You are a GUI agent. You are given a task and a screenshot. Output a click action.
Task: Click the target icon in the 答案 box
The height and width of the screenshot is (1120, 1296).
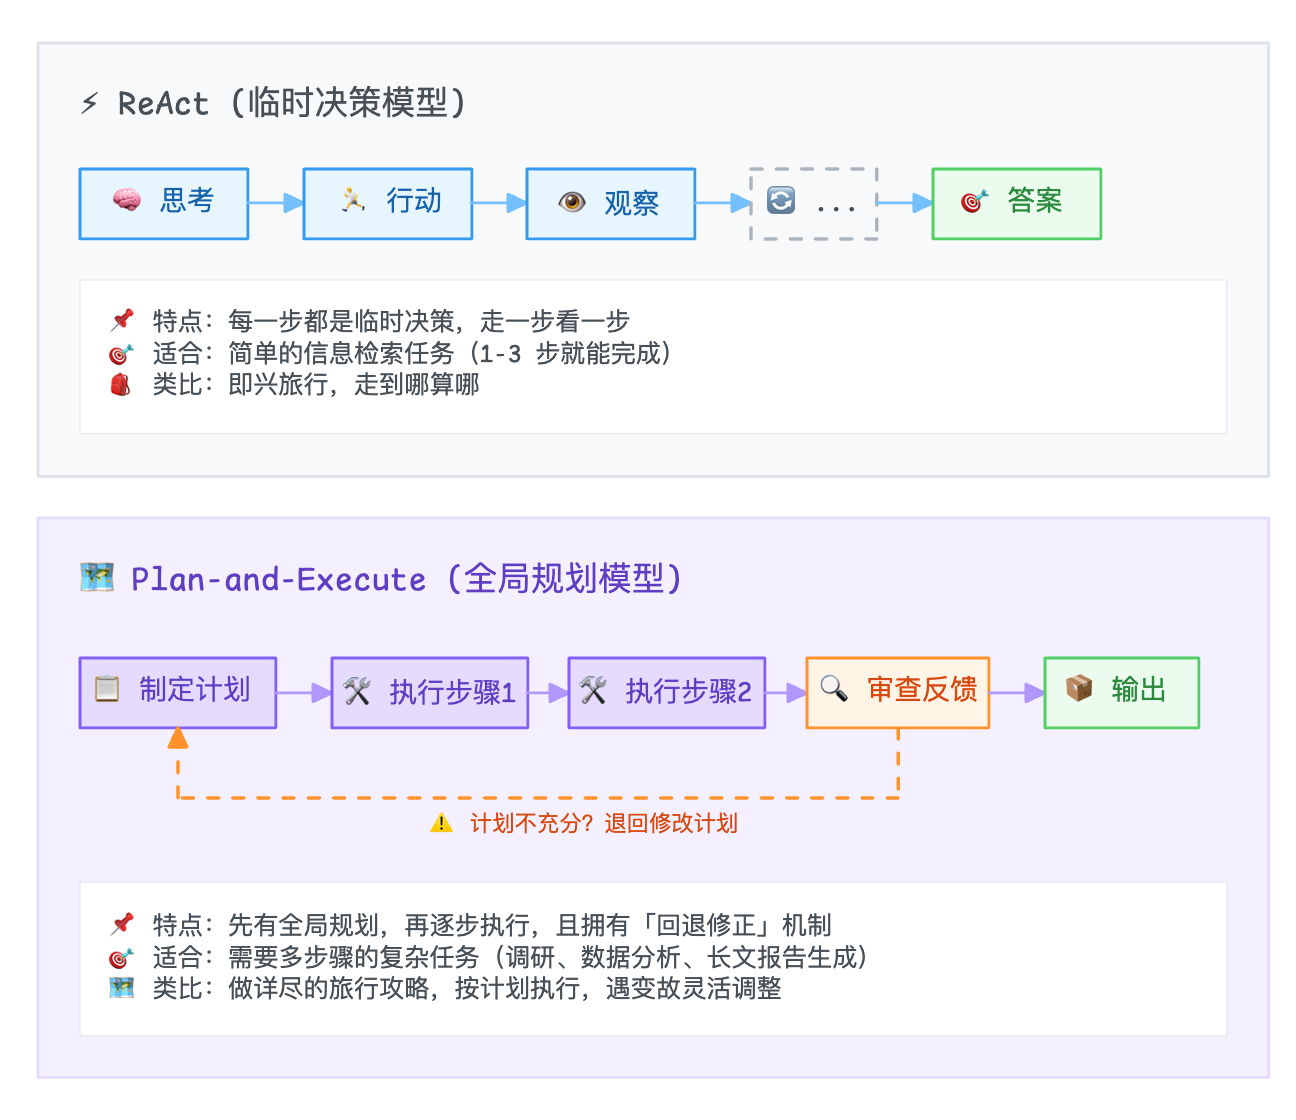(974, 201)
